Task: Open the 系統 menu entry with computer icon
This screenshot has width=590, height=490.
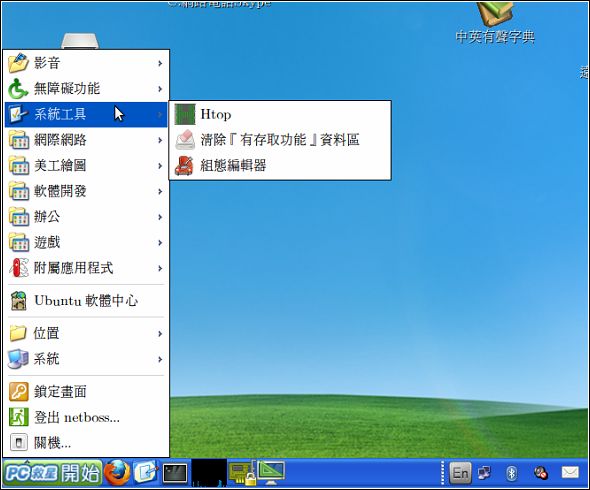Action: 86,359
